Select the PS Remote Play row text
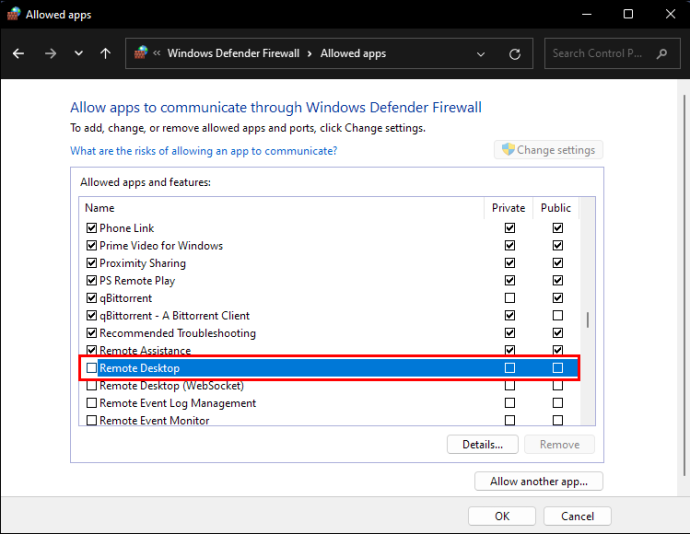Viewport: 690px width, 534px height. point(137,281)
